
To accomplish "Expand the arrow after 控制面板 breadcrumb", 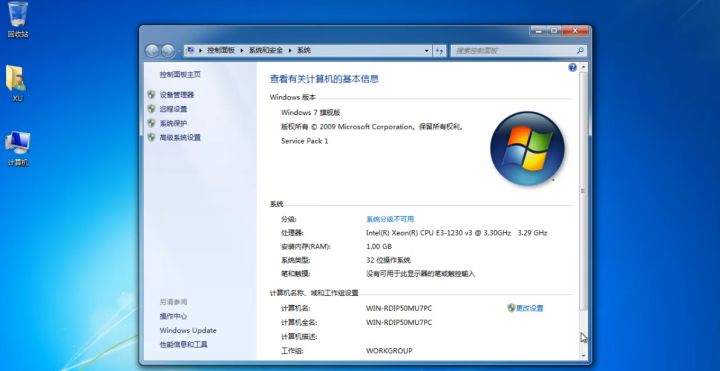I will (242, 51).
